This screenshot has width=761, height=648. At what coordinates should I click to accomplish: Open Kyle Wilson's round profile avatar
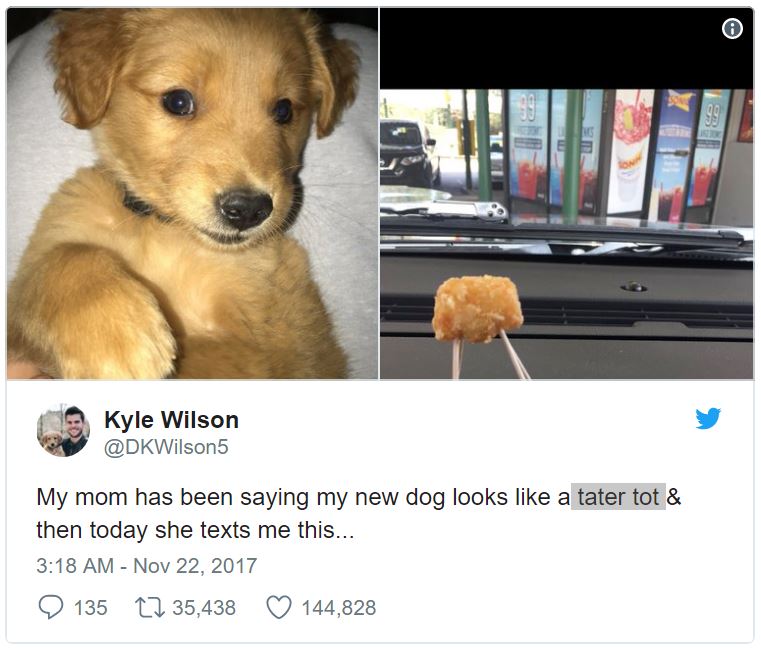(x=63, y=431)
